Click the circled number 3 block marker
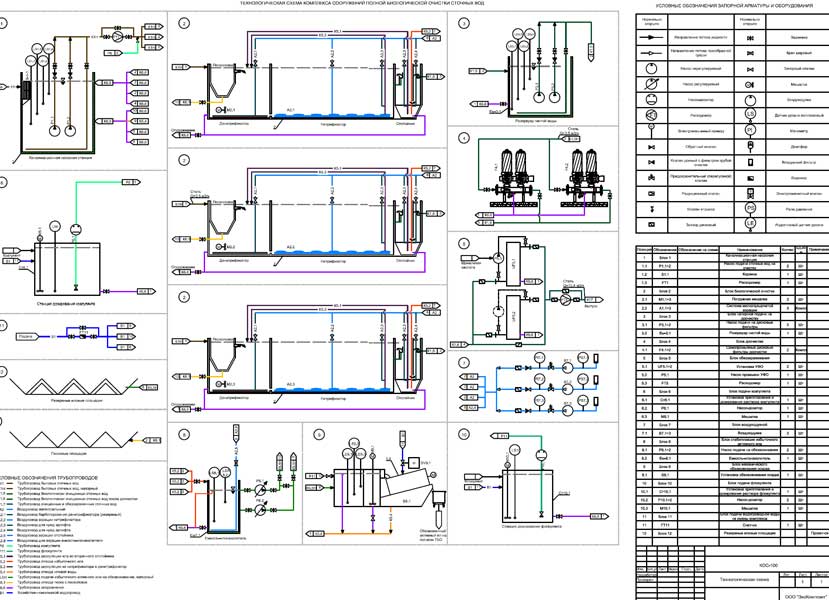829x600 pixels. point(464,22)
